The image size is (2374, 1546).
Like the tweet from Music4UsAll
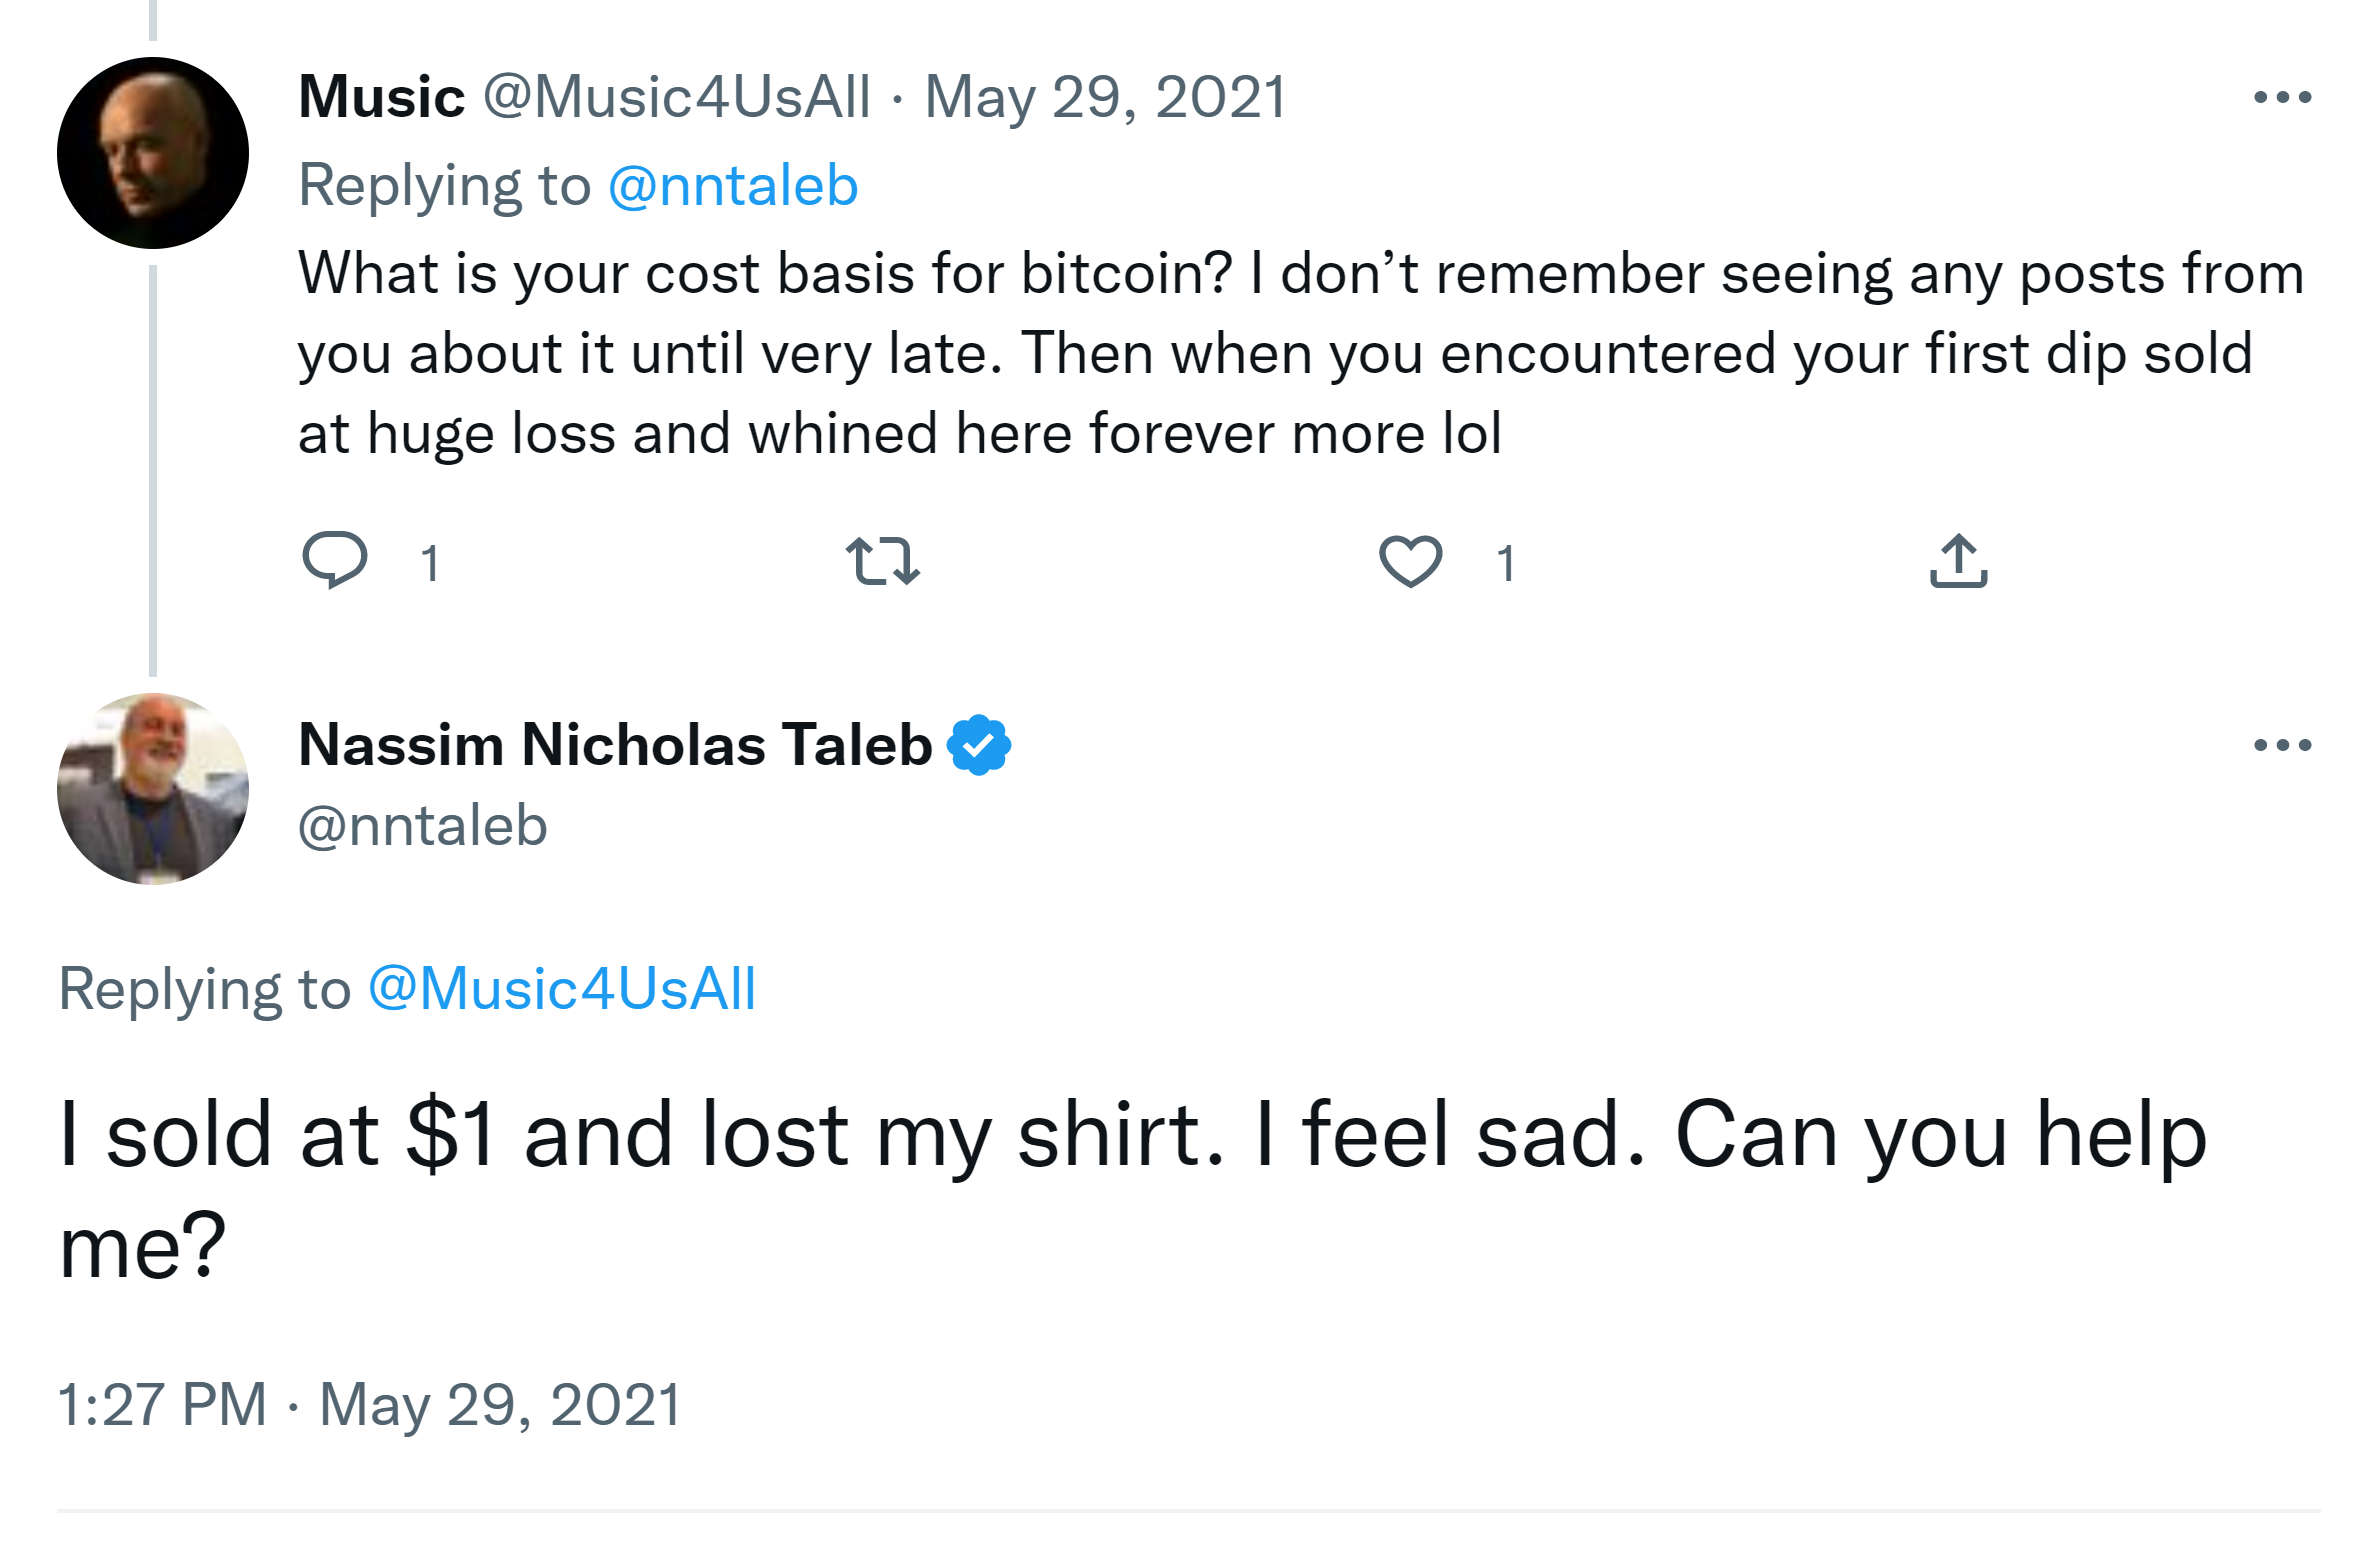tap(1410, 560)
